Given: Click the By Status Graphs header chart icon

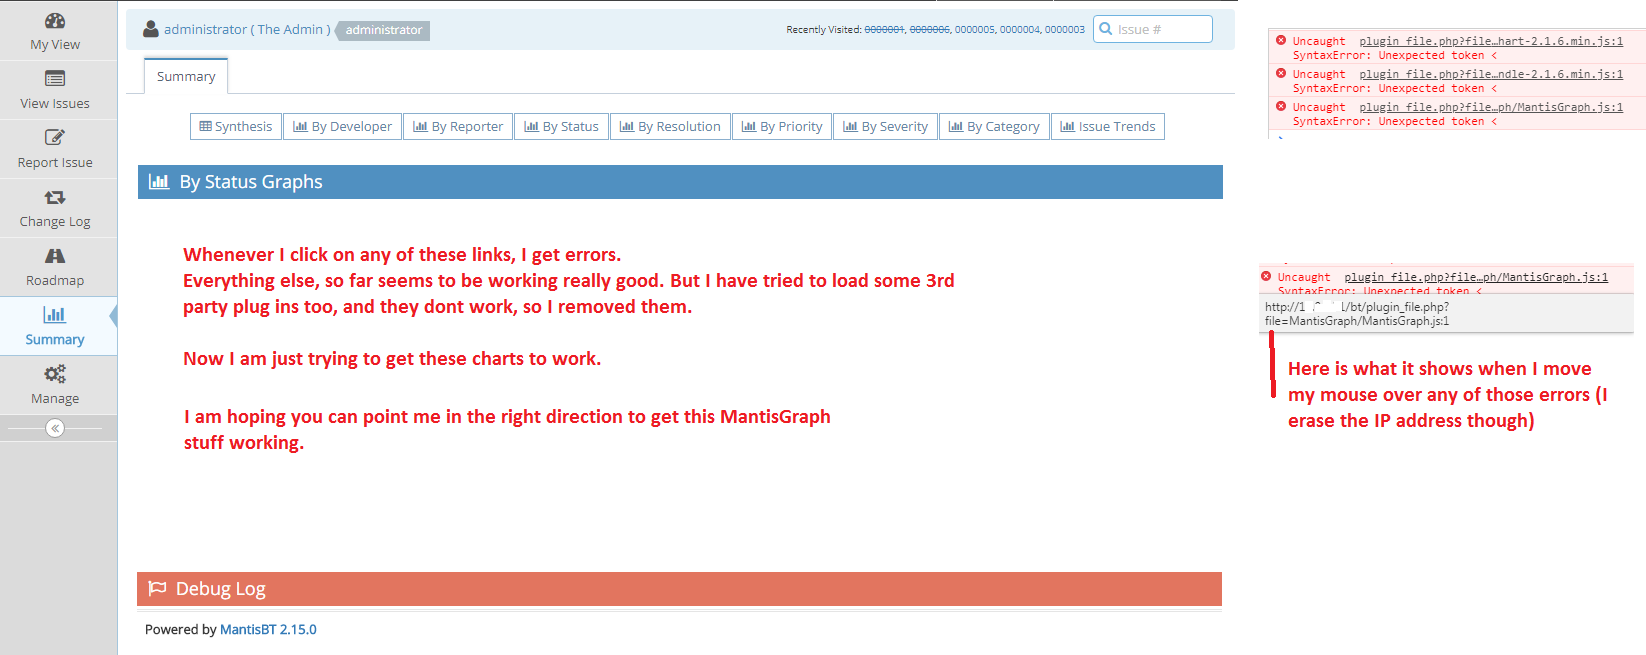Looking at the screenshot, I should pyautogui.click(x=159, y=181).
